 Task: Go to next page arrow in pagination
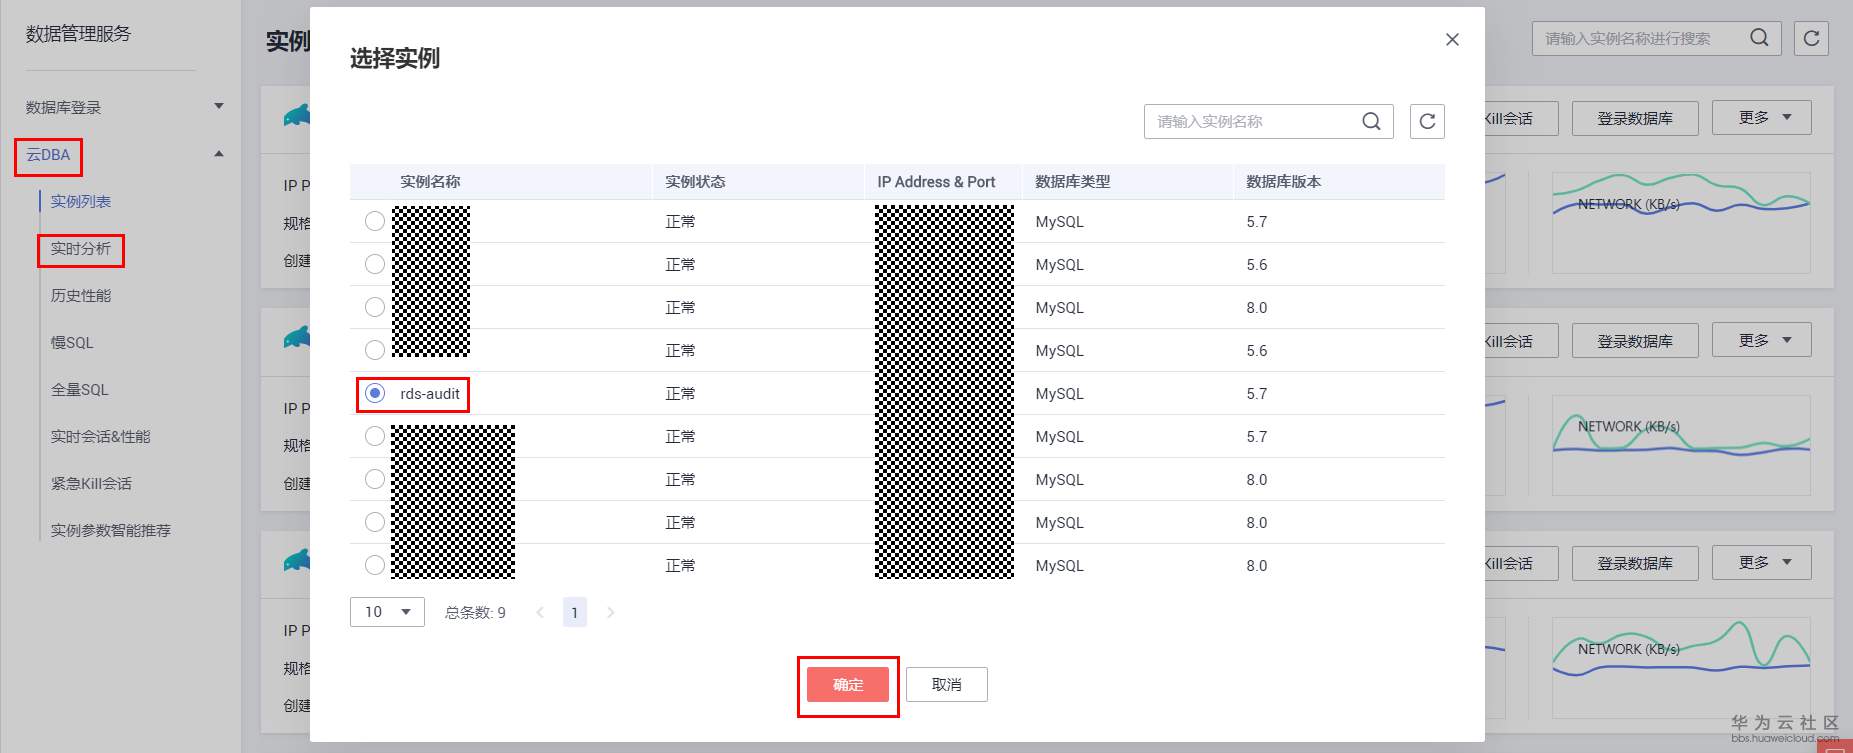coord(610,612)
